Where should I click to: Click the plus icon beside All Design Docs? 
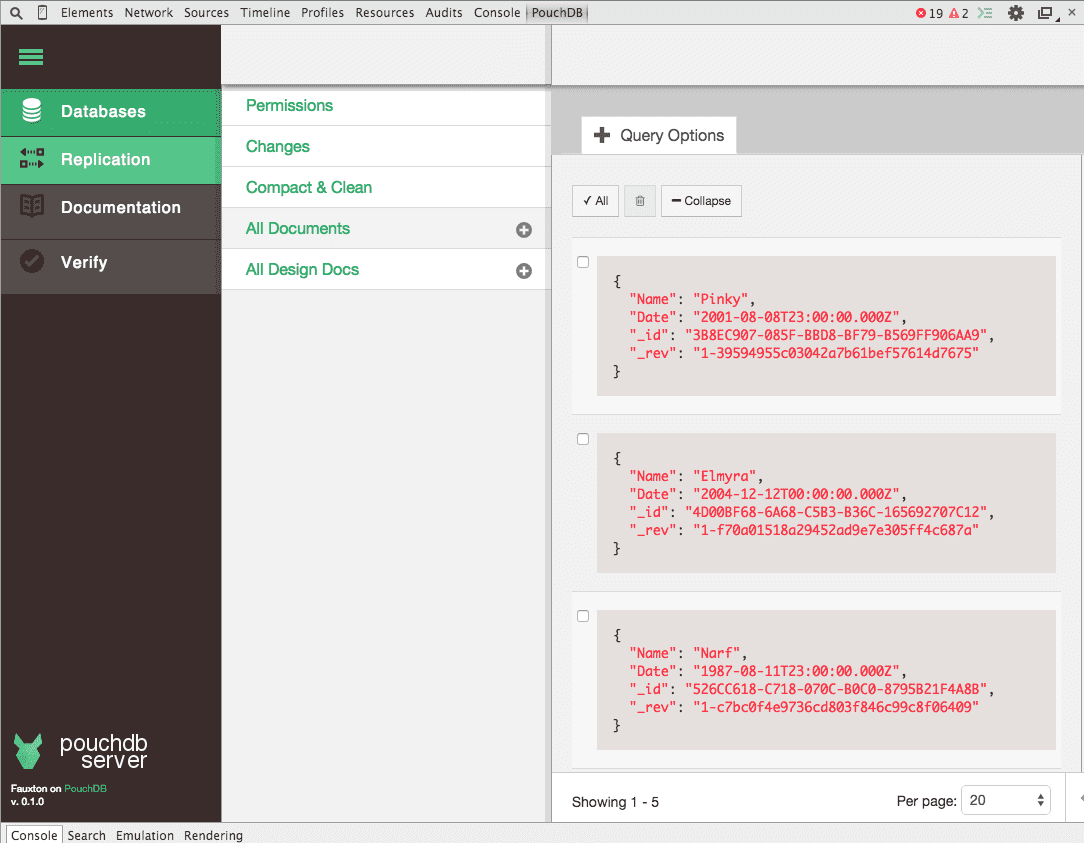click(524, 270)
